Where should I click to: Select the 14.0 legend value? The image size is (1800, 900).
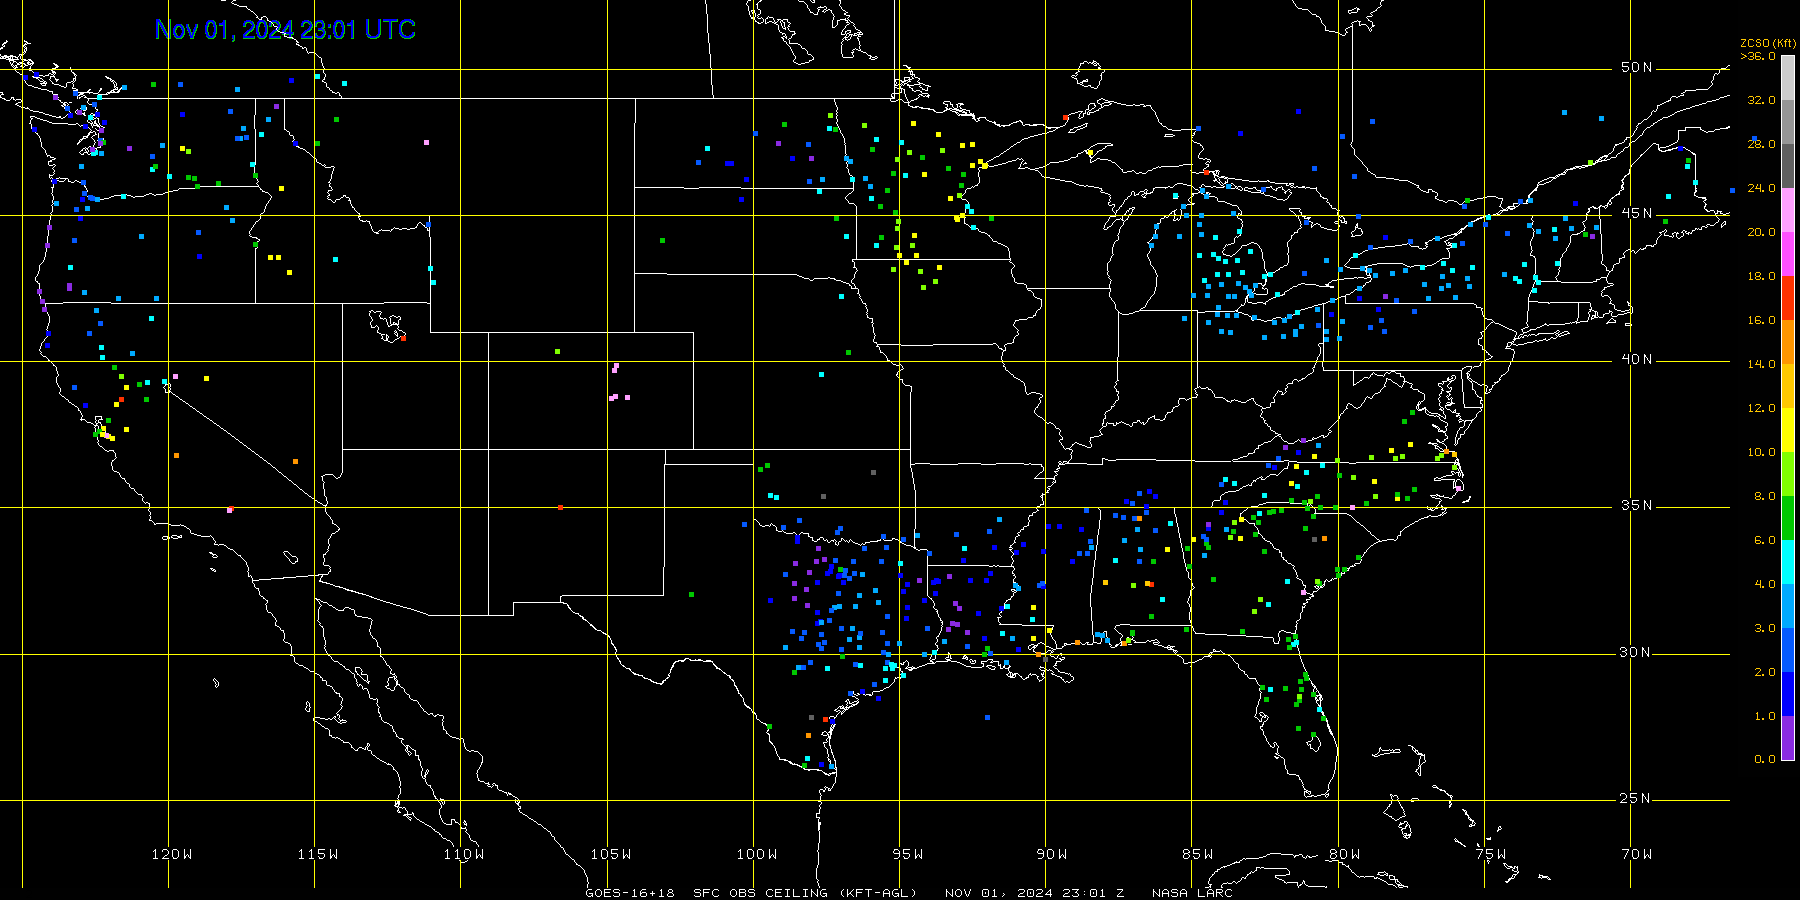point(1761,364)
